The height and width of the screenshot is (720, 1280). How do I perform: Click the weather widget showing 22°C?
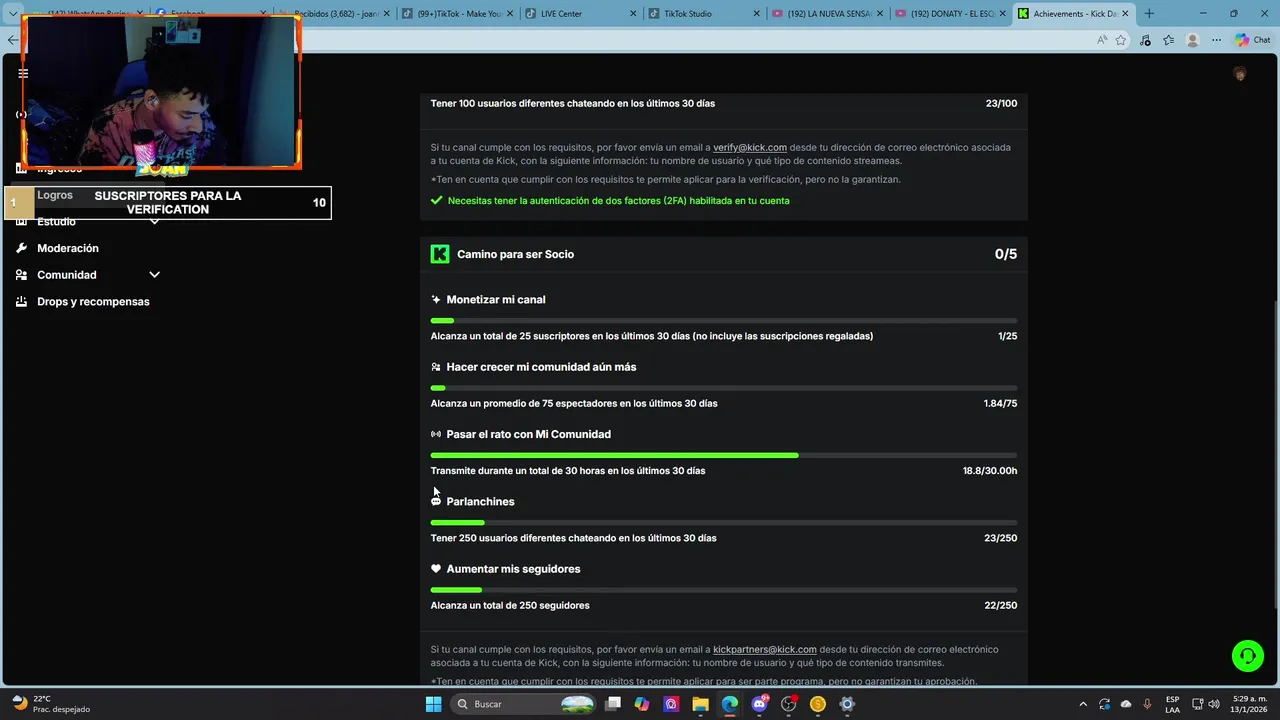50,704
